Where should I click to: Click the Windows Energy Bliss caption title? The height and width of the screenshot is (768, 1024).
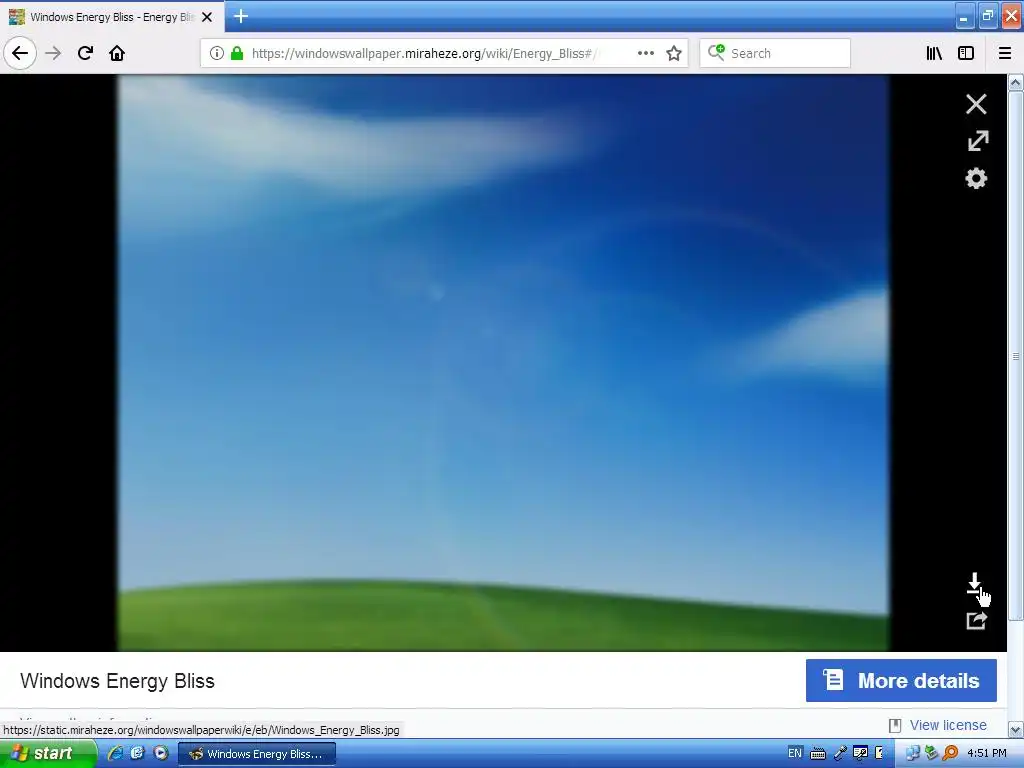point(118,680)
